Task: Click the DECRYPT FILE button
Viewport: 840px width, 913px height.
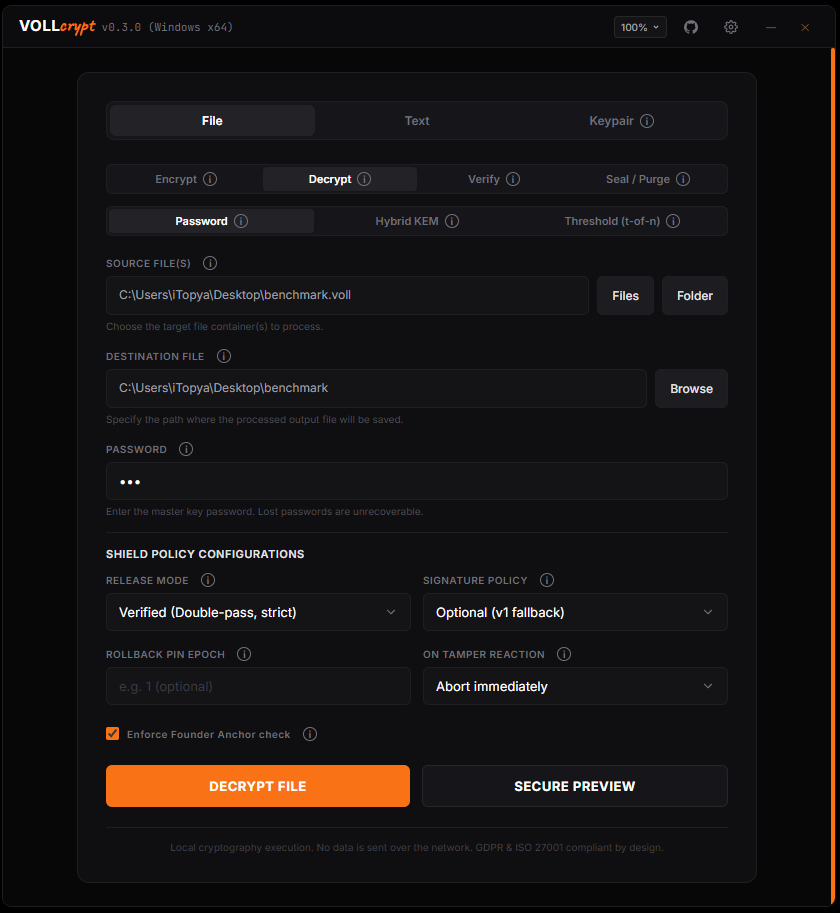Action: click(258, 786)
